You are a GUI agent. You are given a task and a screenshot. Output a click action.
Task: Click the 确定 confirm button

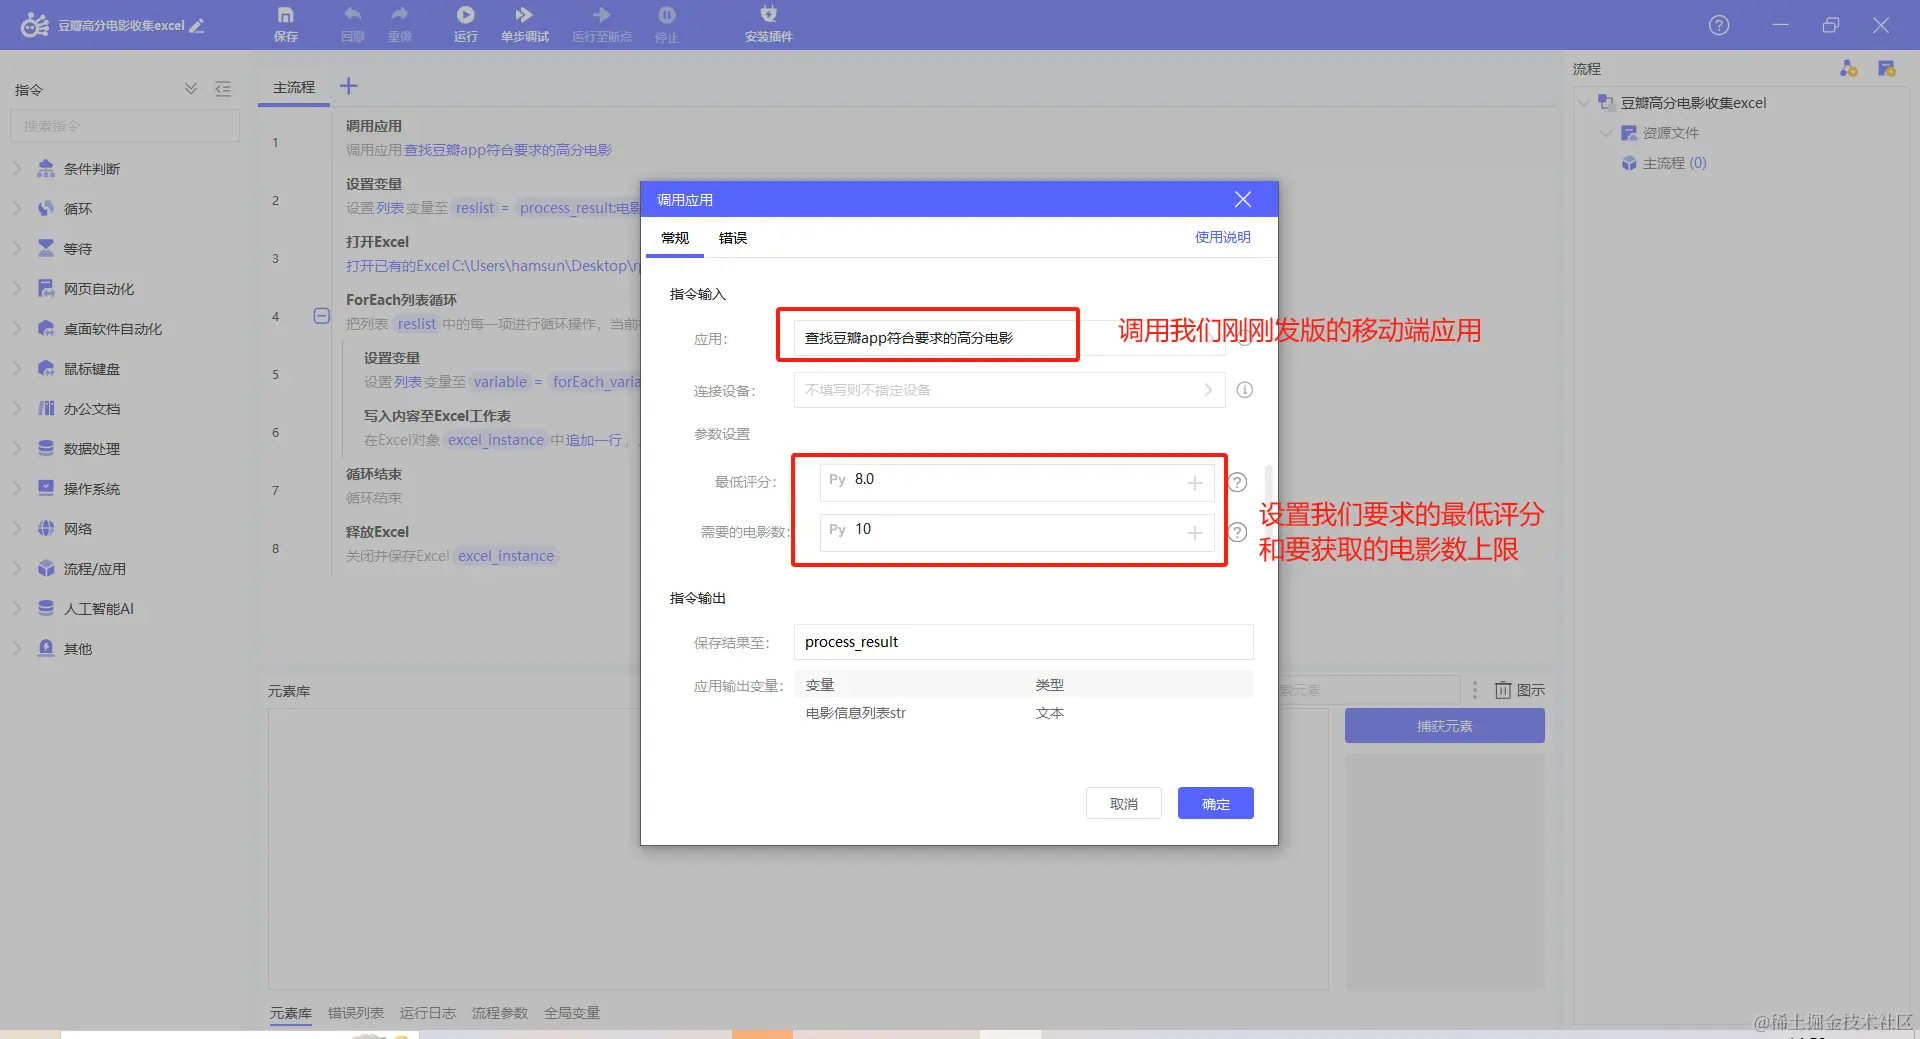tap(1216, 803)
